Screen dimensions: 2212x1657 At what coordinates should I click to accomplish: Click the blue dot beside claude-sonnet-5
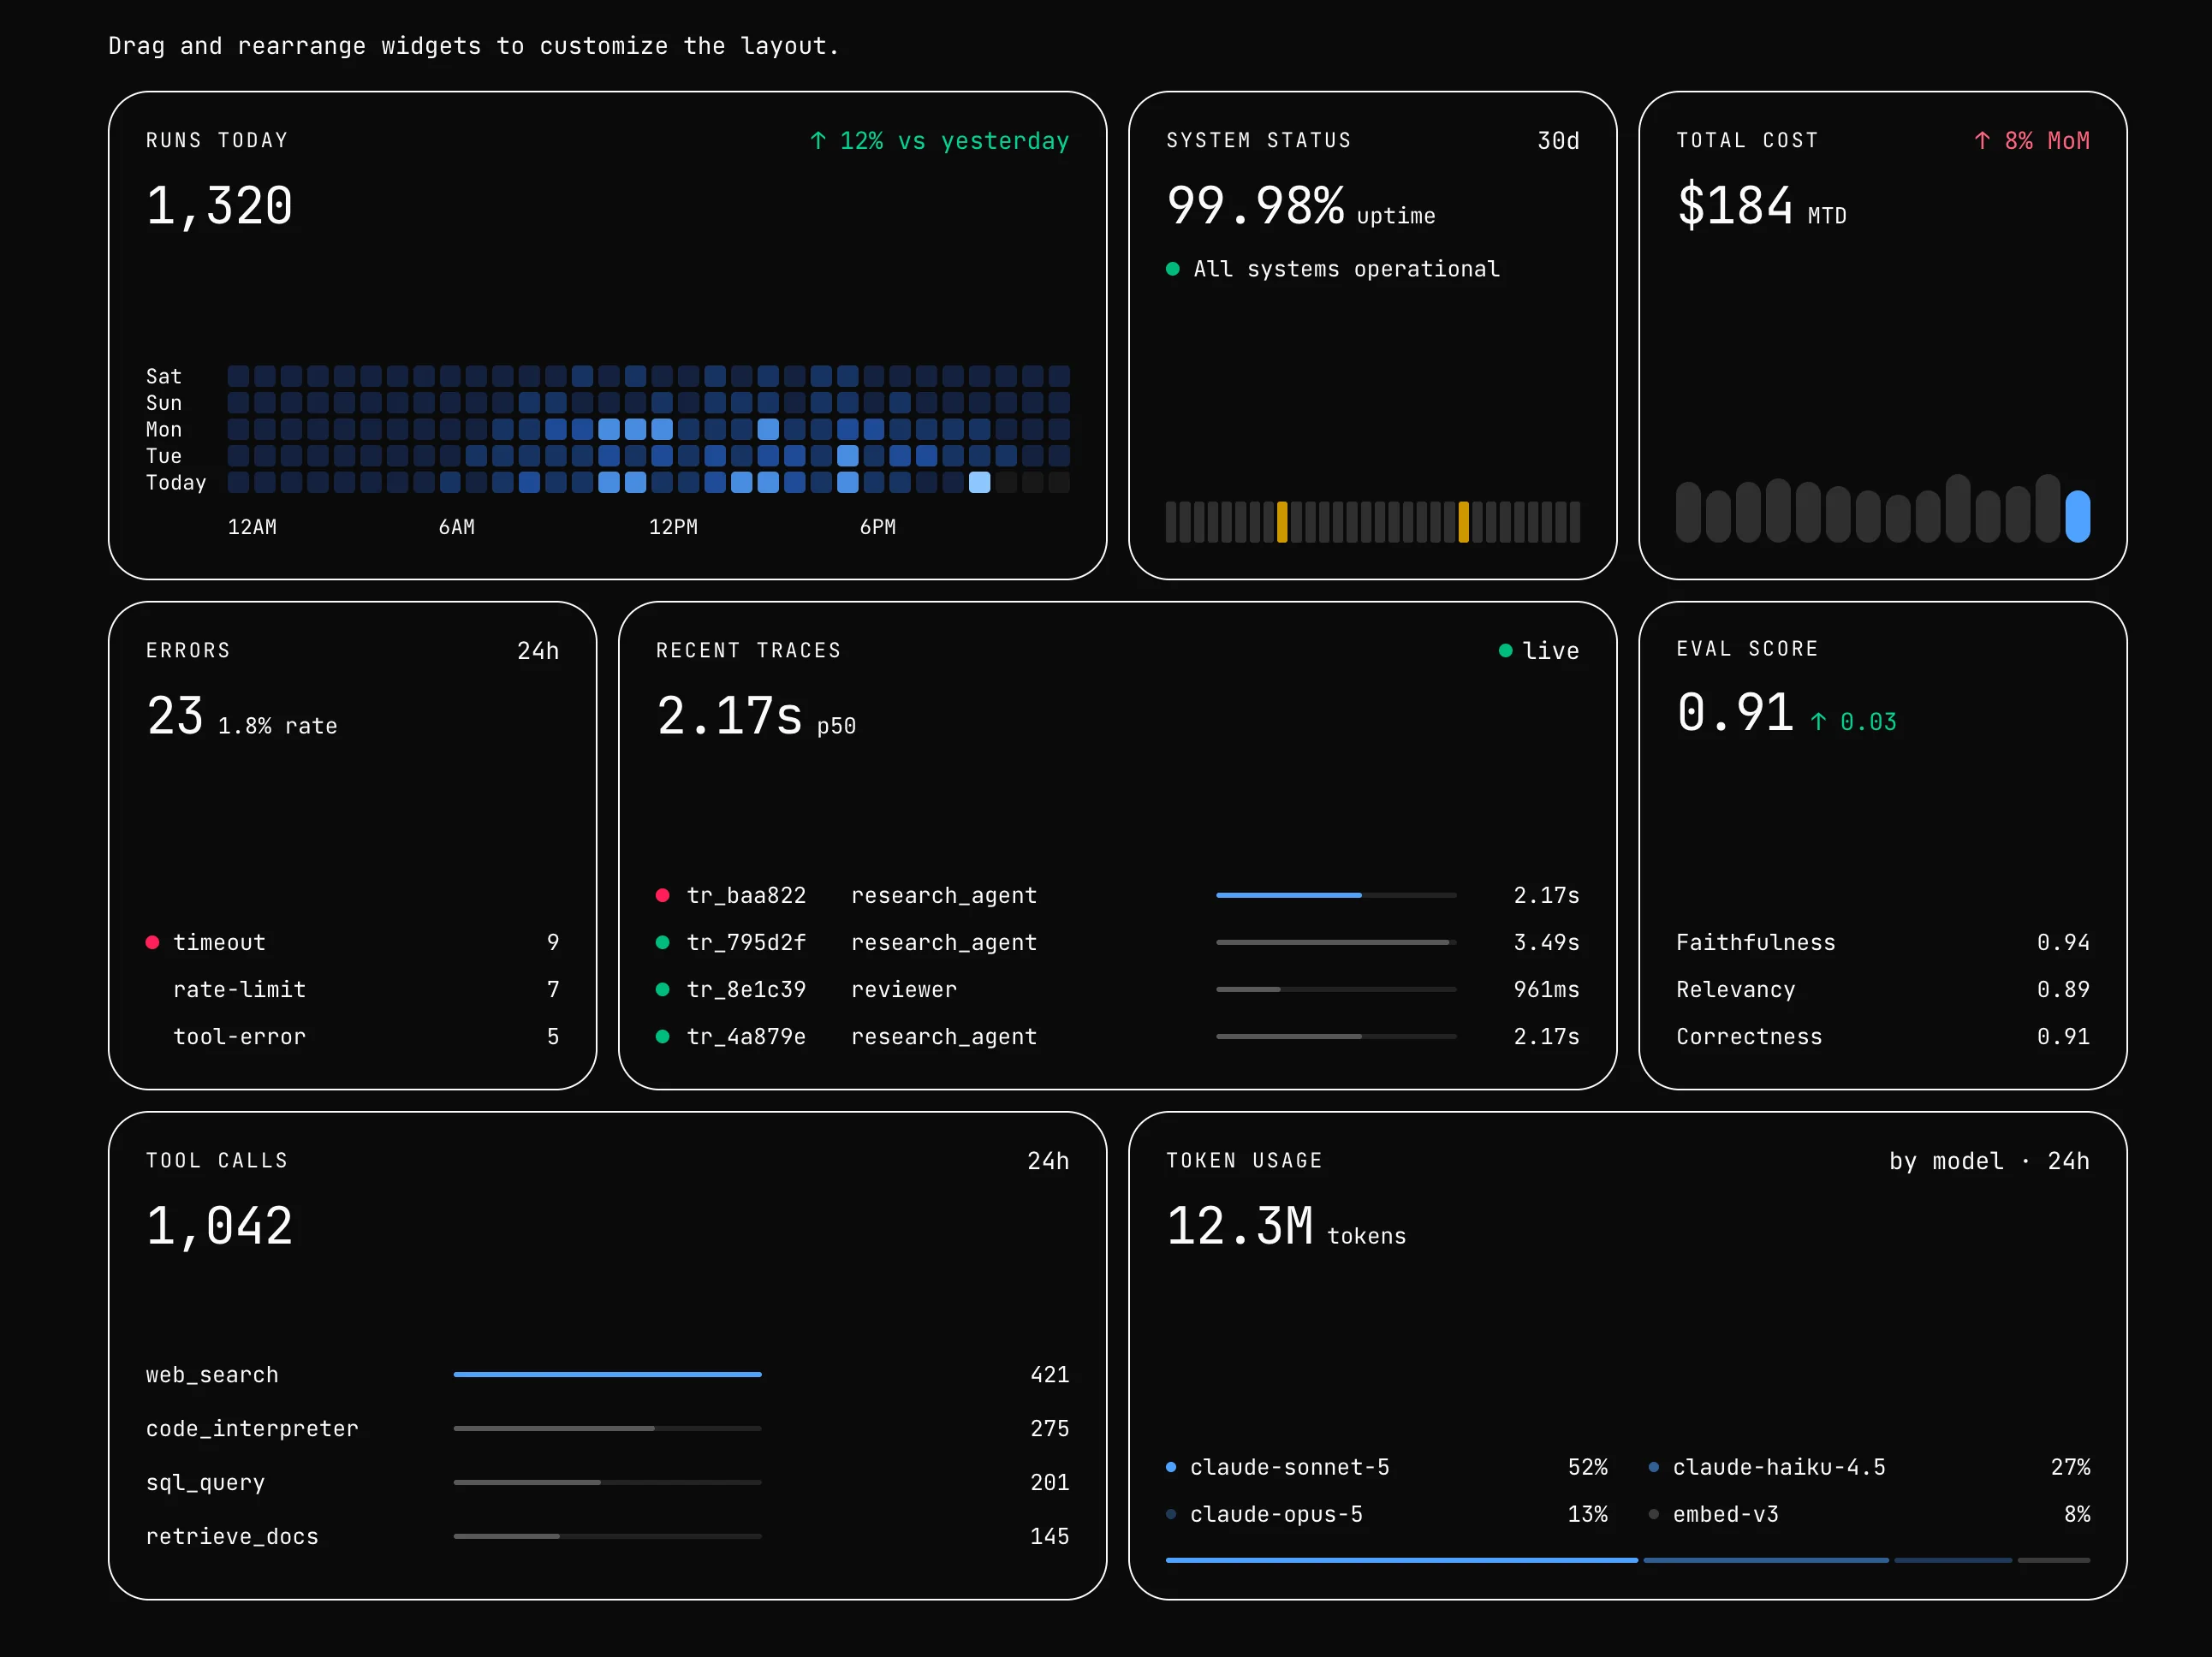tap(1171, 1467)
